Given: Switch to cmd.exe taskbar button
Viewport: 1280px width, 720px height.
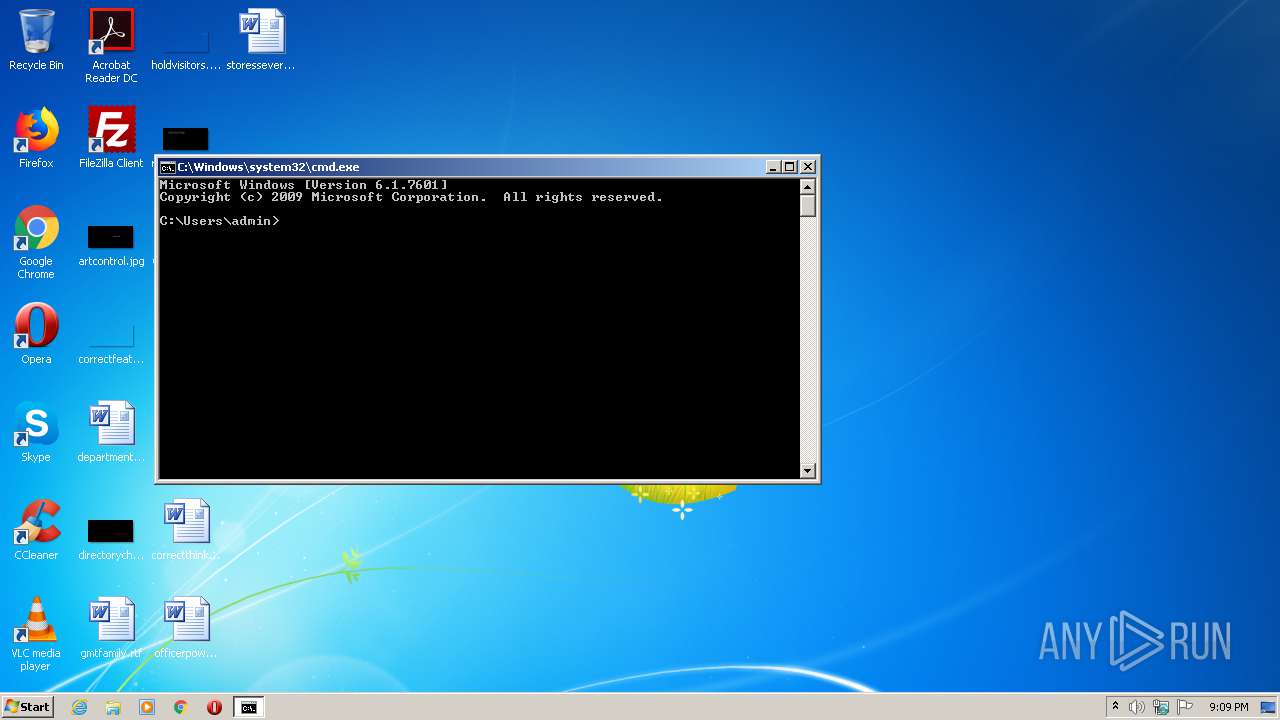Looking at the screenshot, I should click(248, 707).
